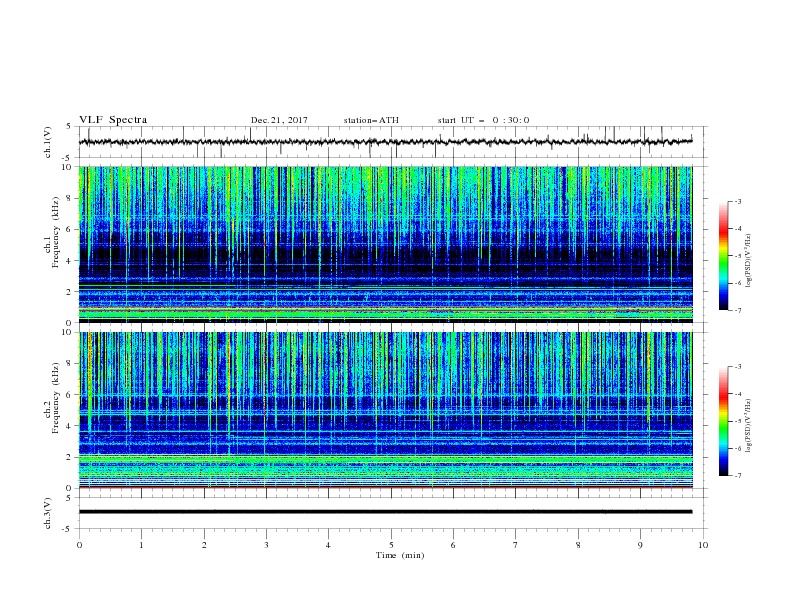792x612 pixels.
Task: Click tick label "5" on time axis
Action: pos(391,545)
